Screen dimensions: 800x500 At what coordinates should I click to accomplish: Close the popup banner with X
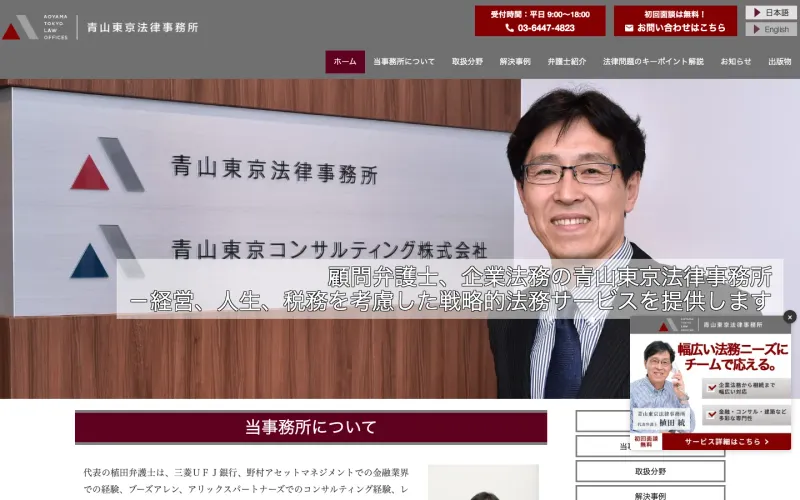pos(789,317)
